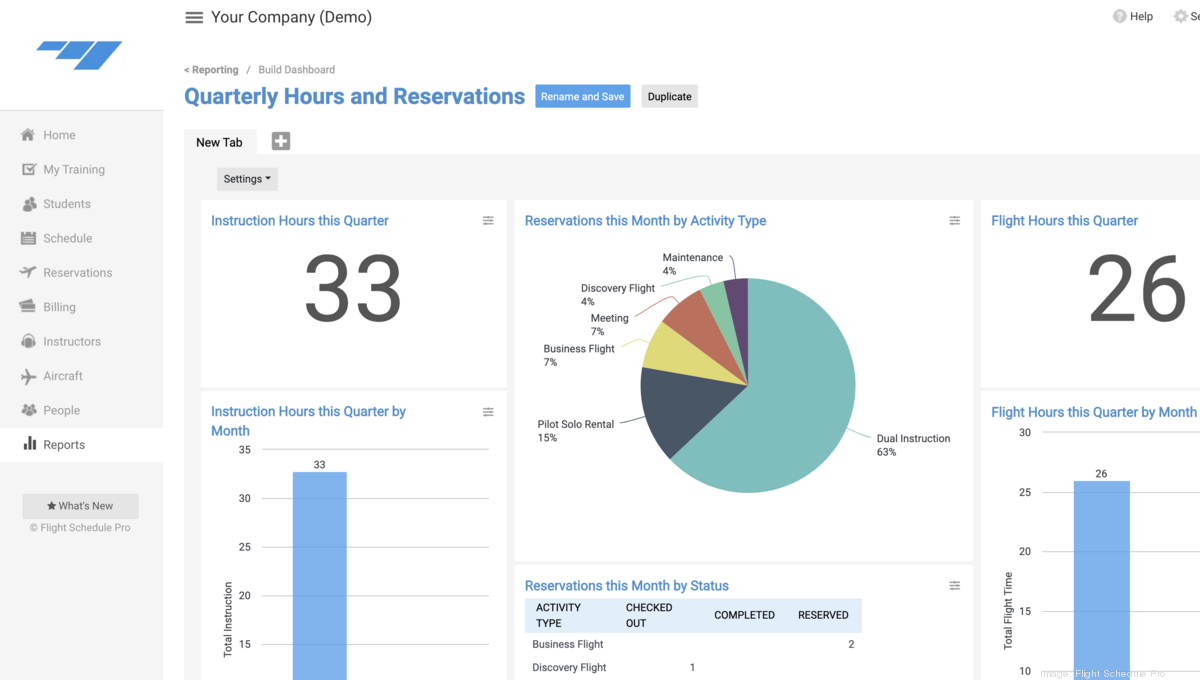Open the hamburger menu beside Your Company
The image size is (1200, 680).
click(x=194, y=17)
